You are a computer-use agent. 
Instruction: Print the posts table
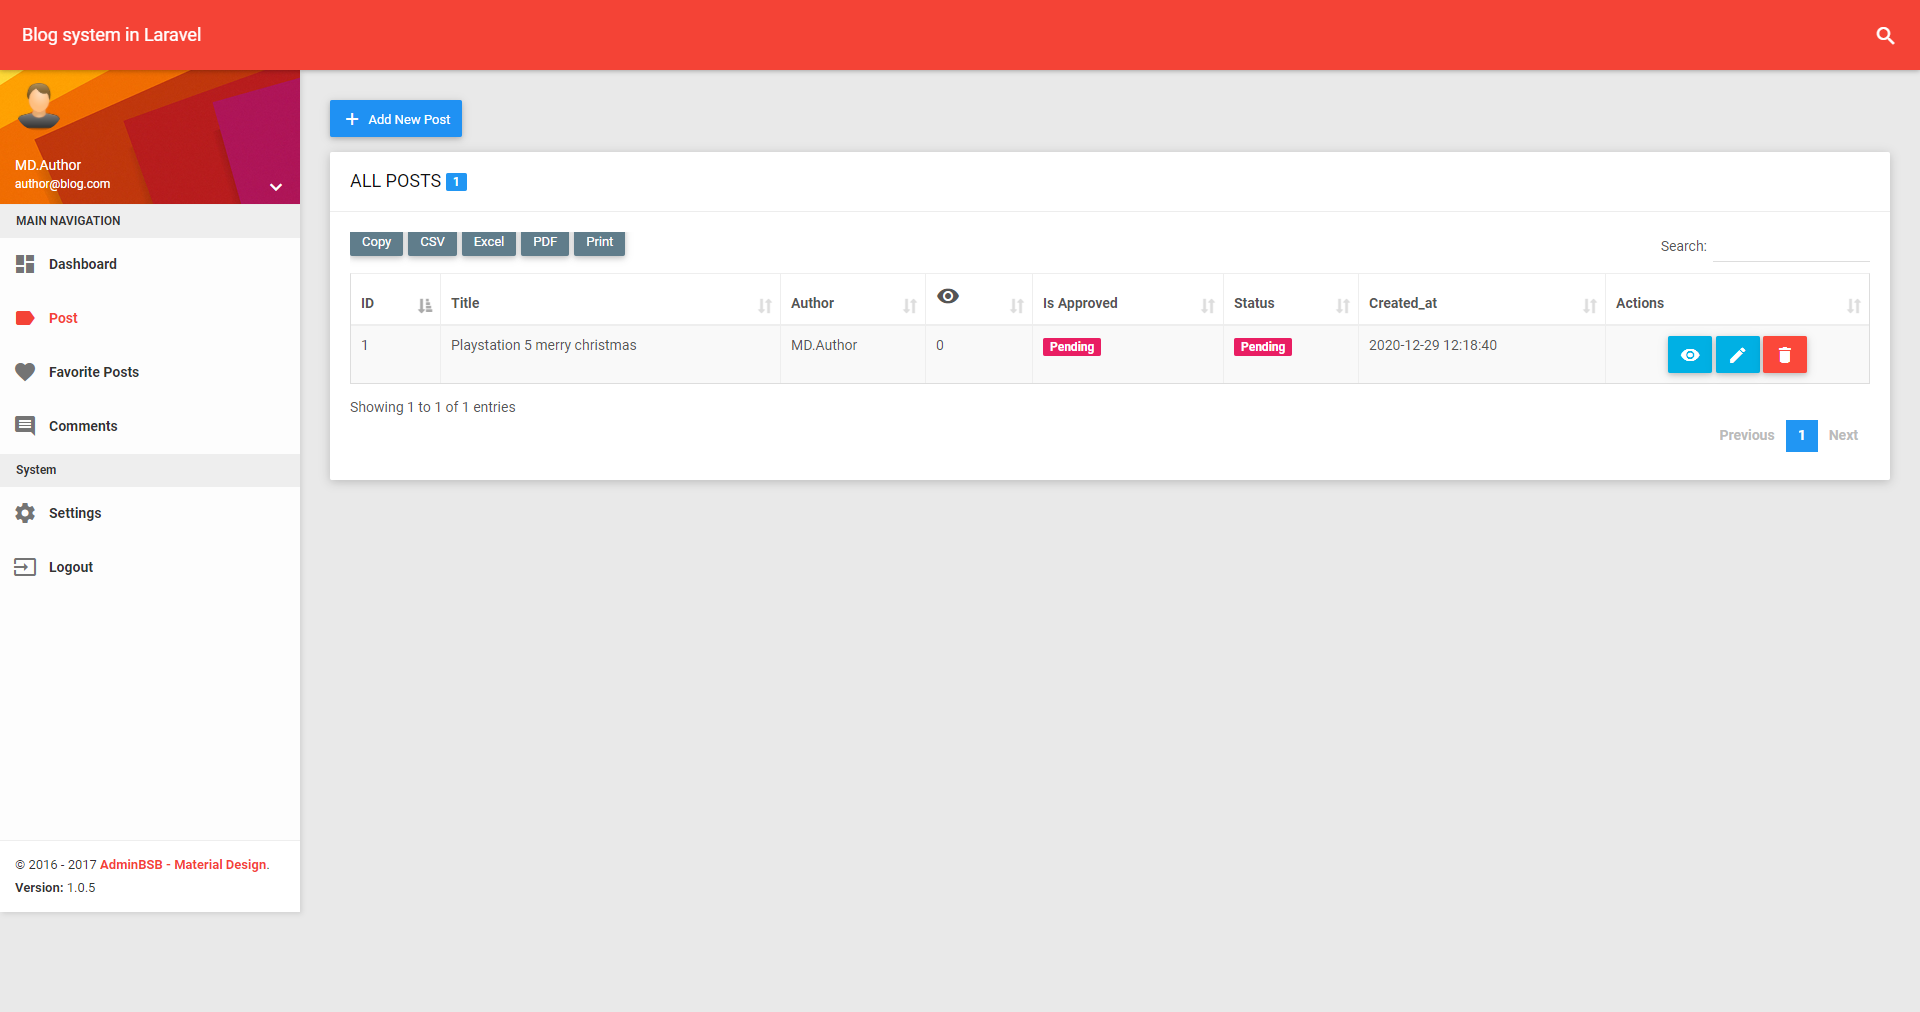coord(600,243)
